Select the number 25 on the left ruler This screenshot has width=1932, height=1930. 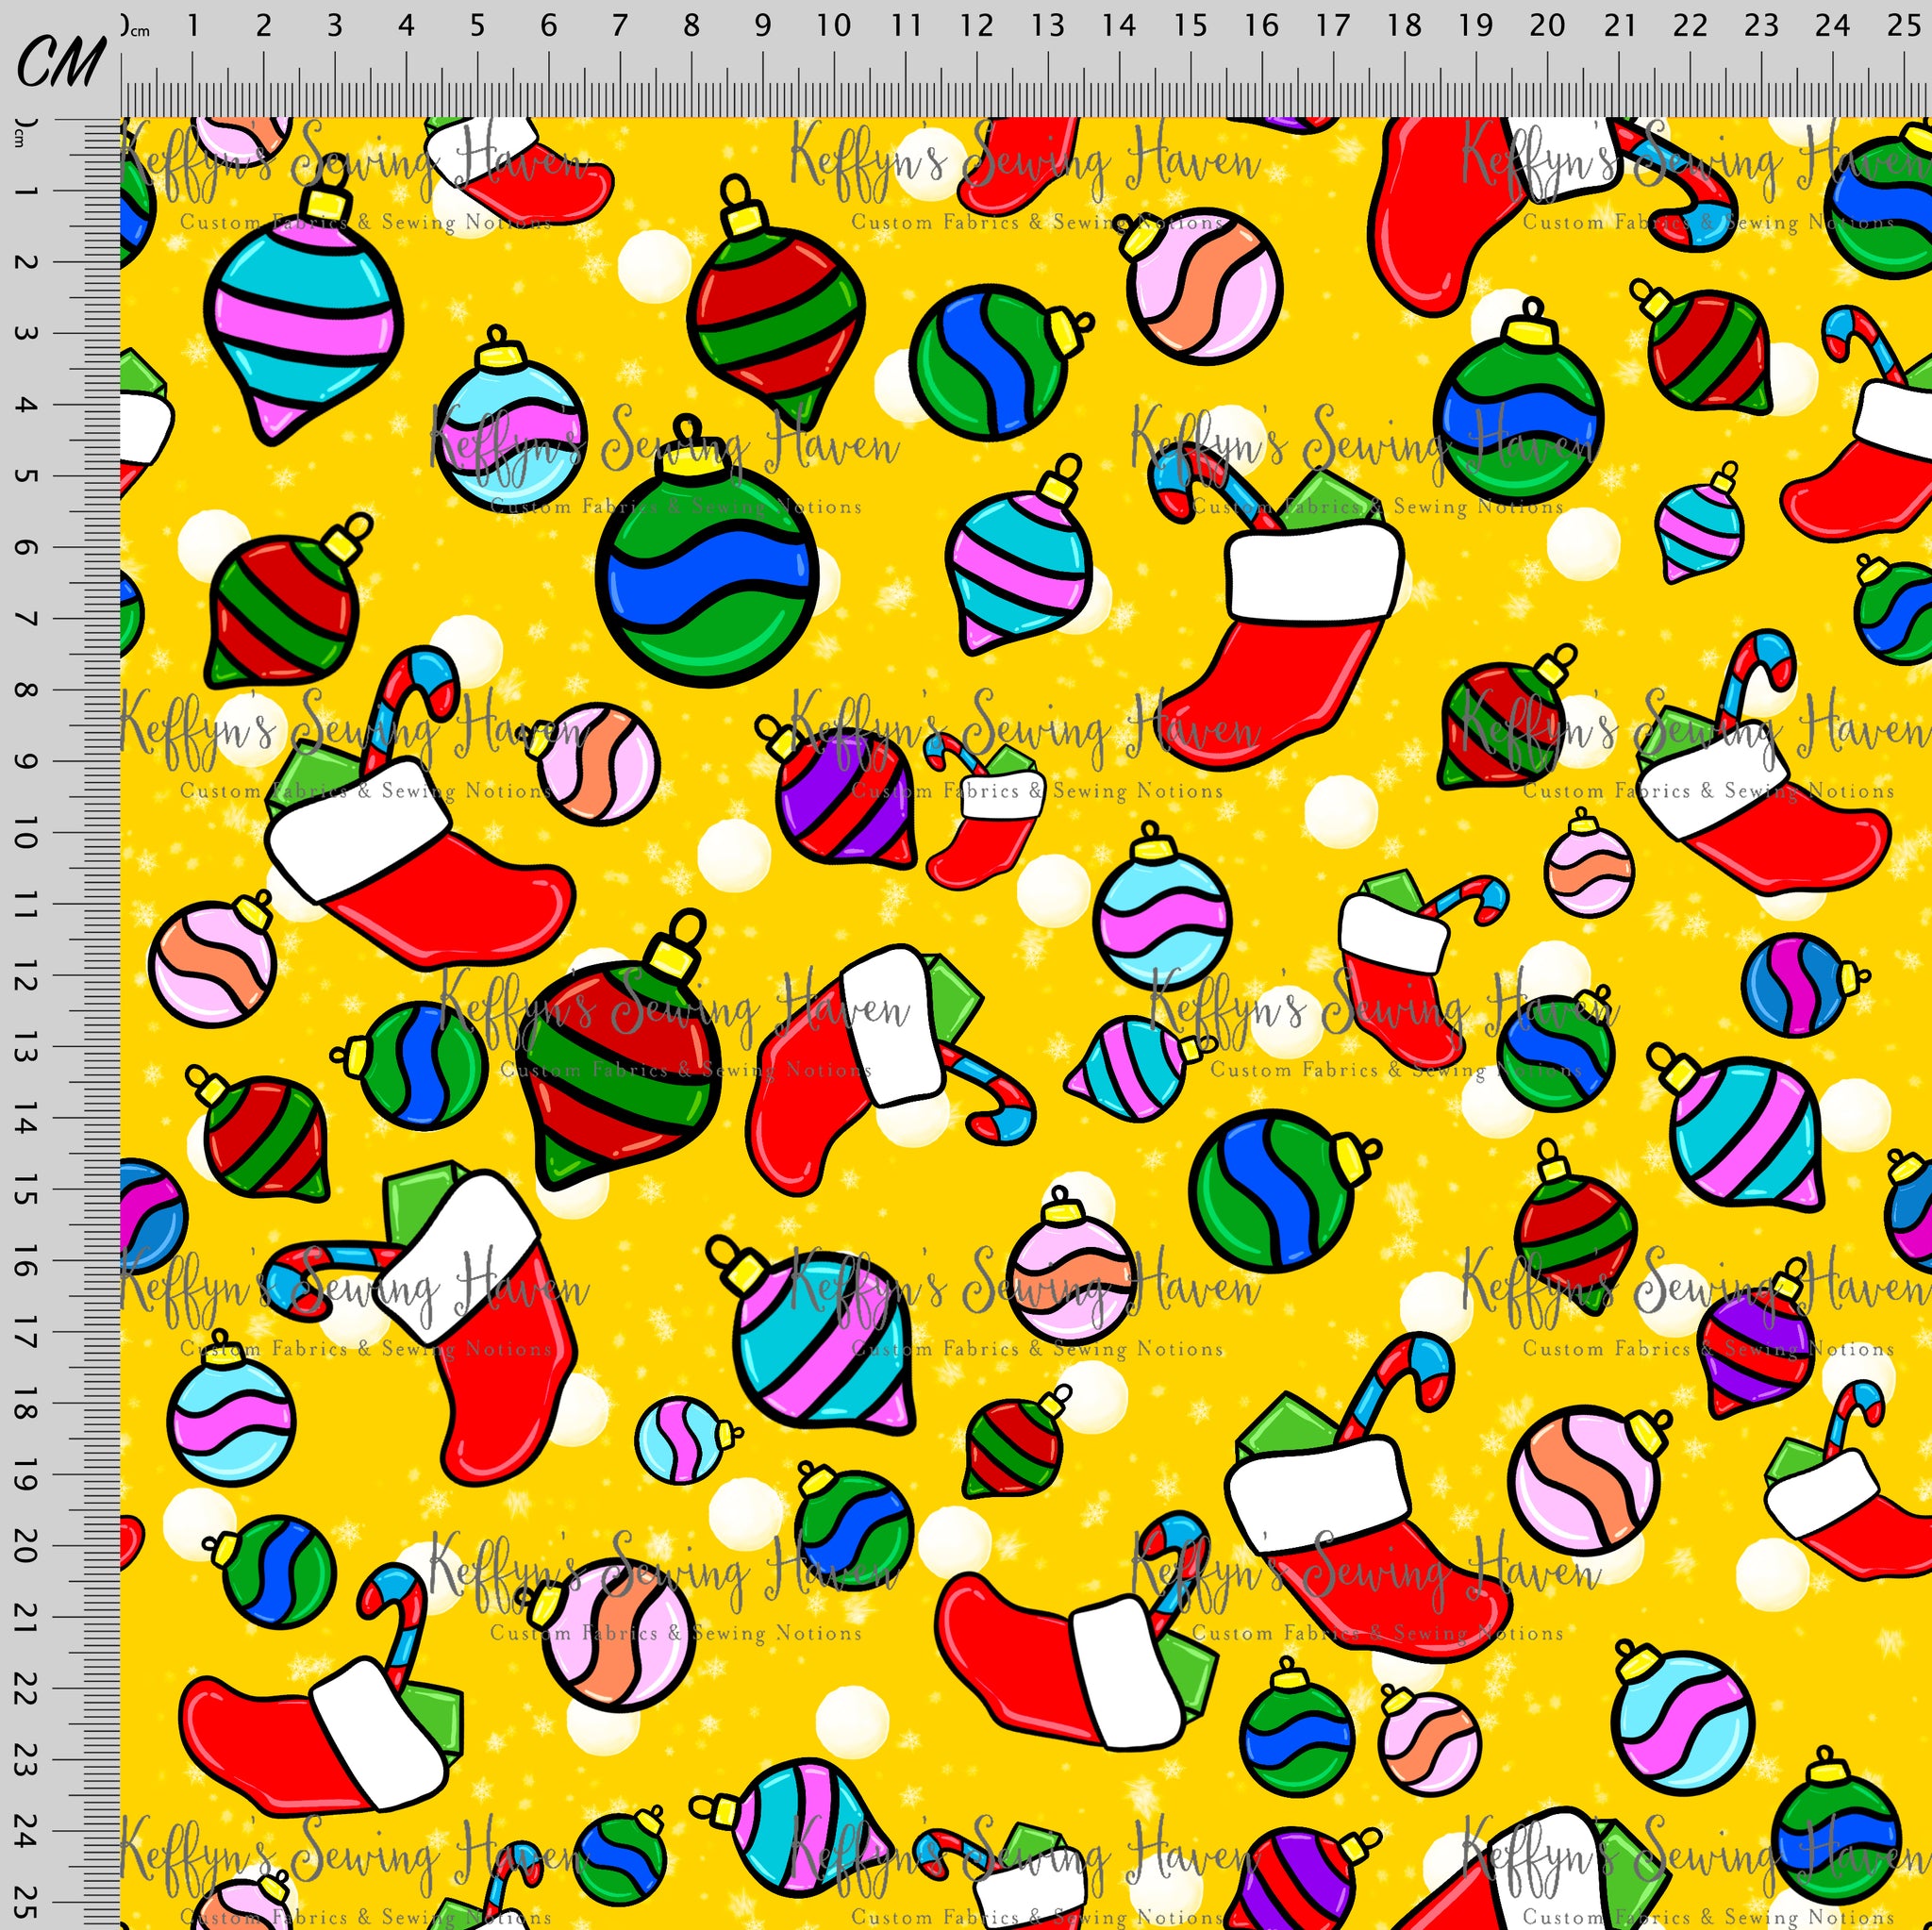click(x=25, y=1903)
